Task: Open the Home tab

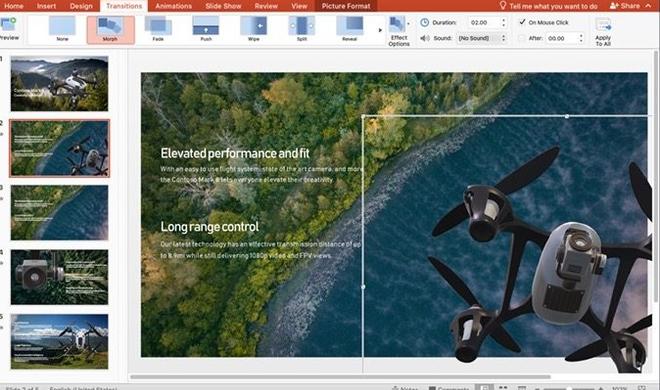Action: (13, 6)
